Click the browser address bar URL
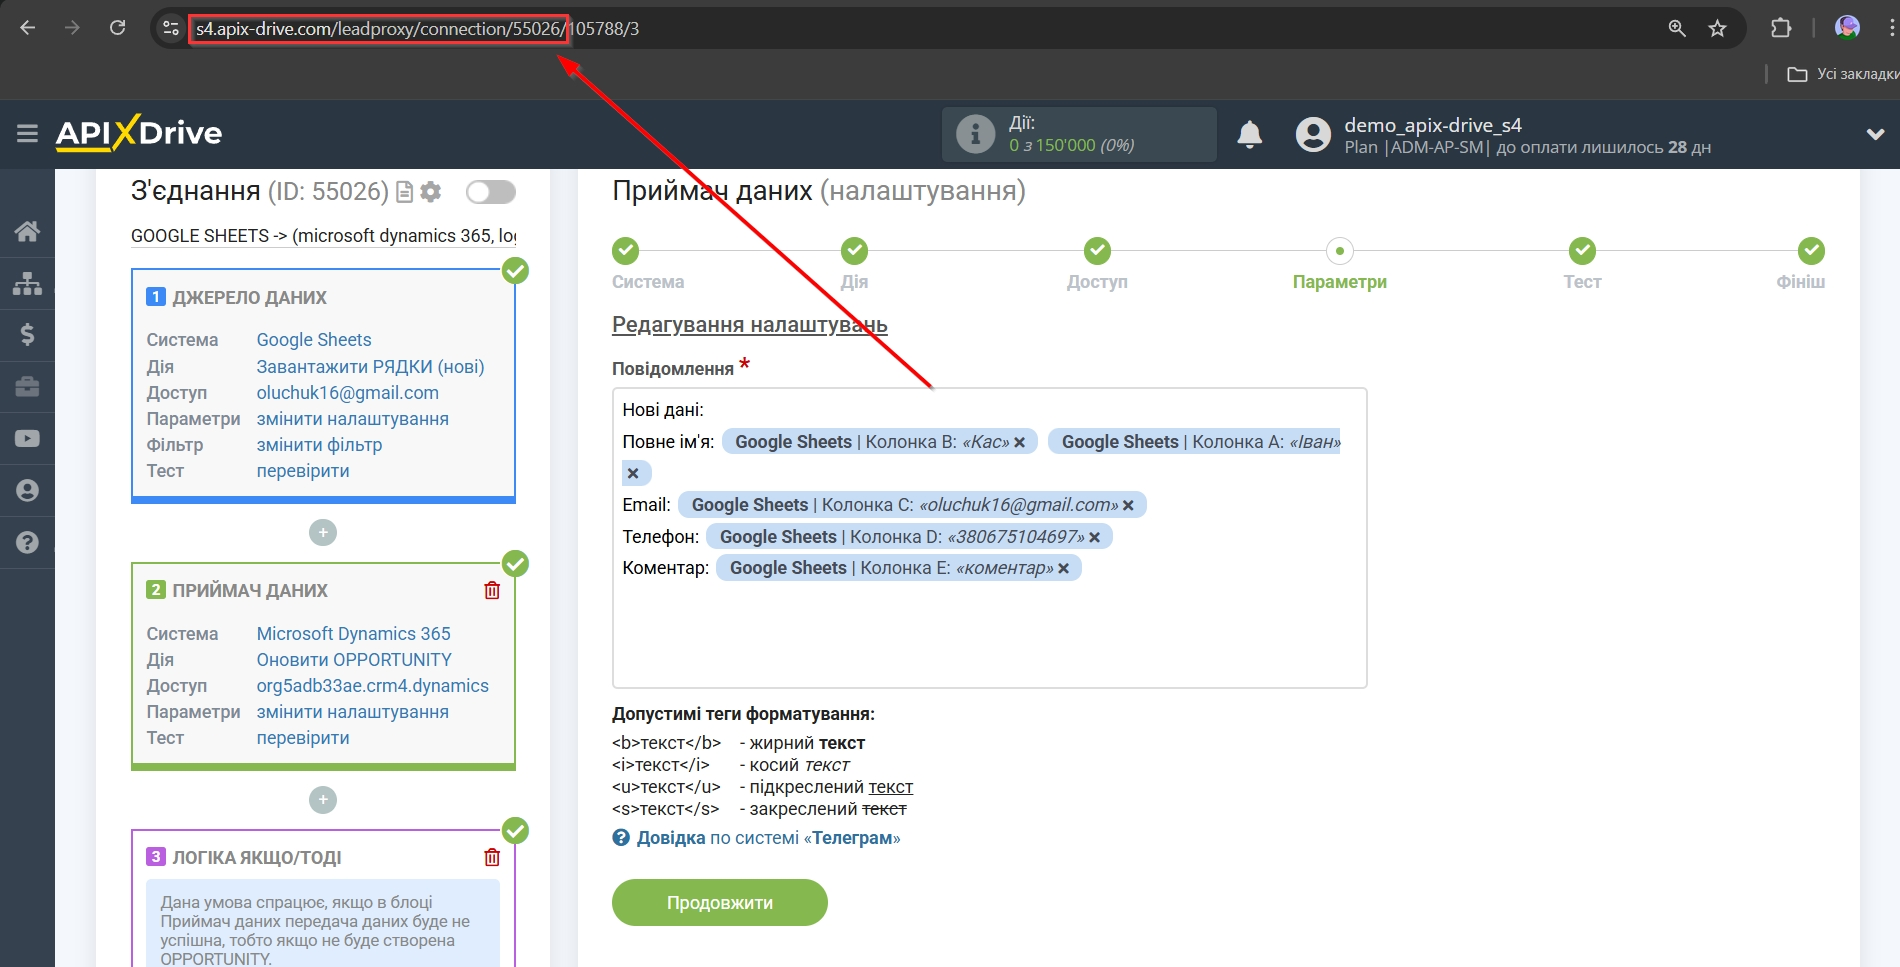 [417, 29]
